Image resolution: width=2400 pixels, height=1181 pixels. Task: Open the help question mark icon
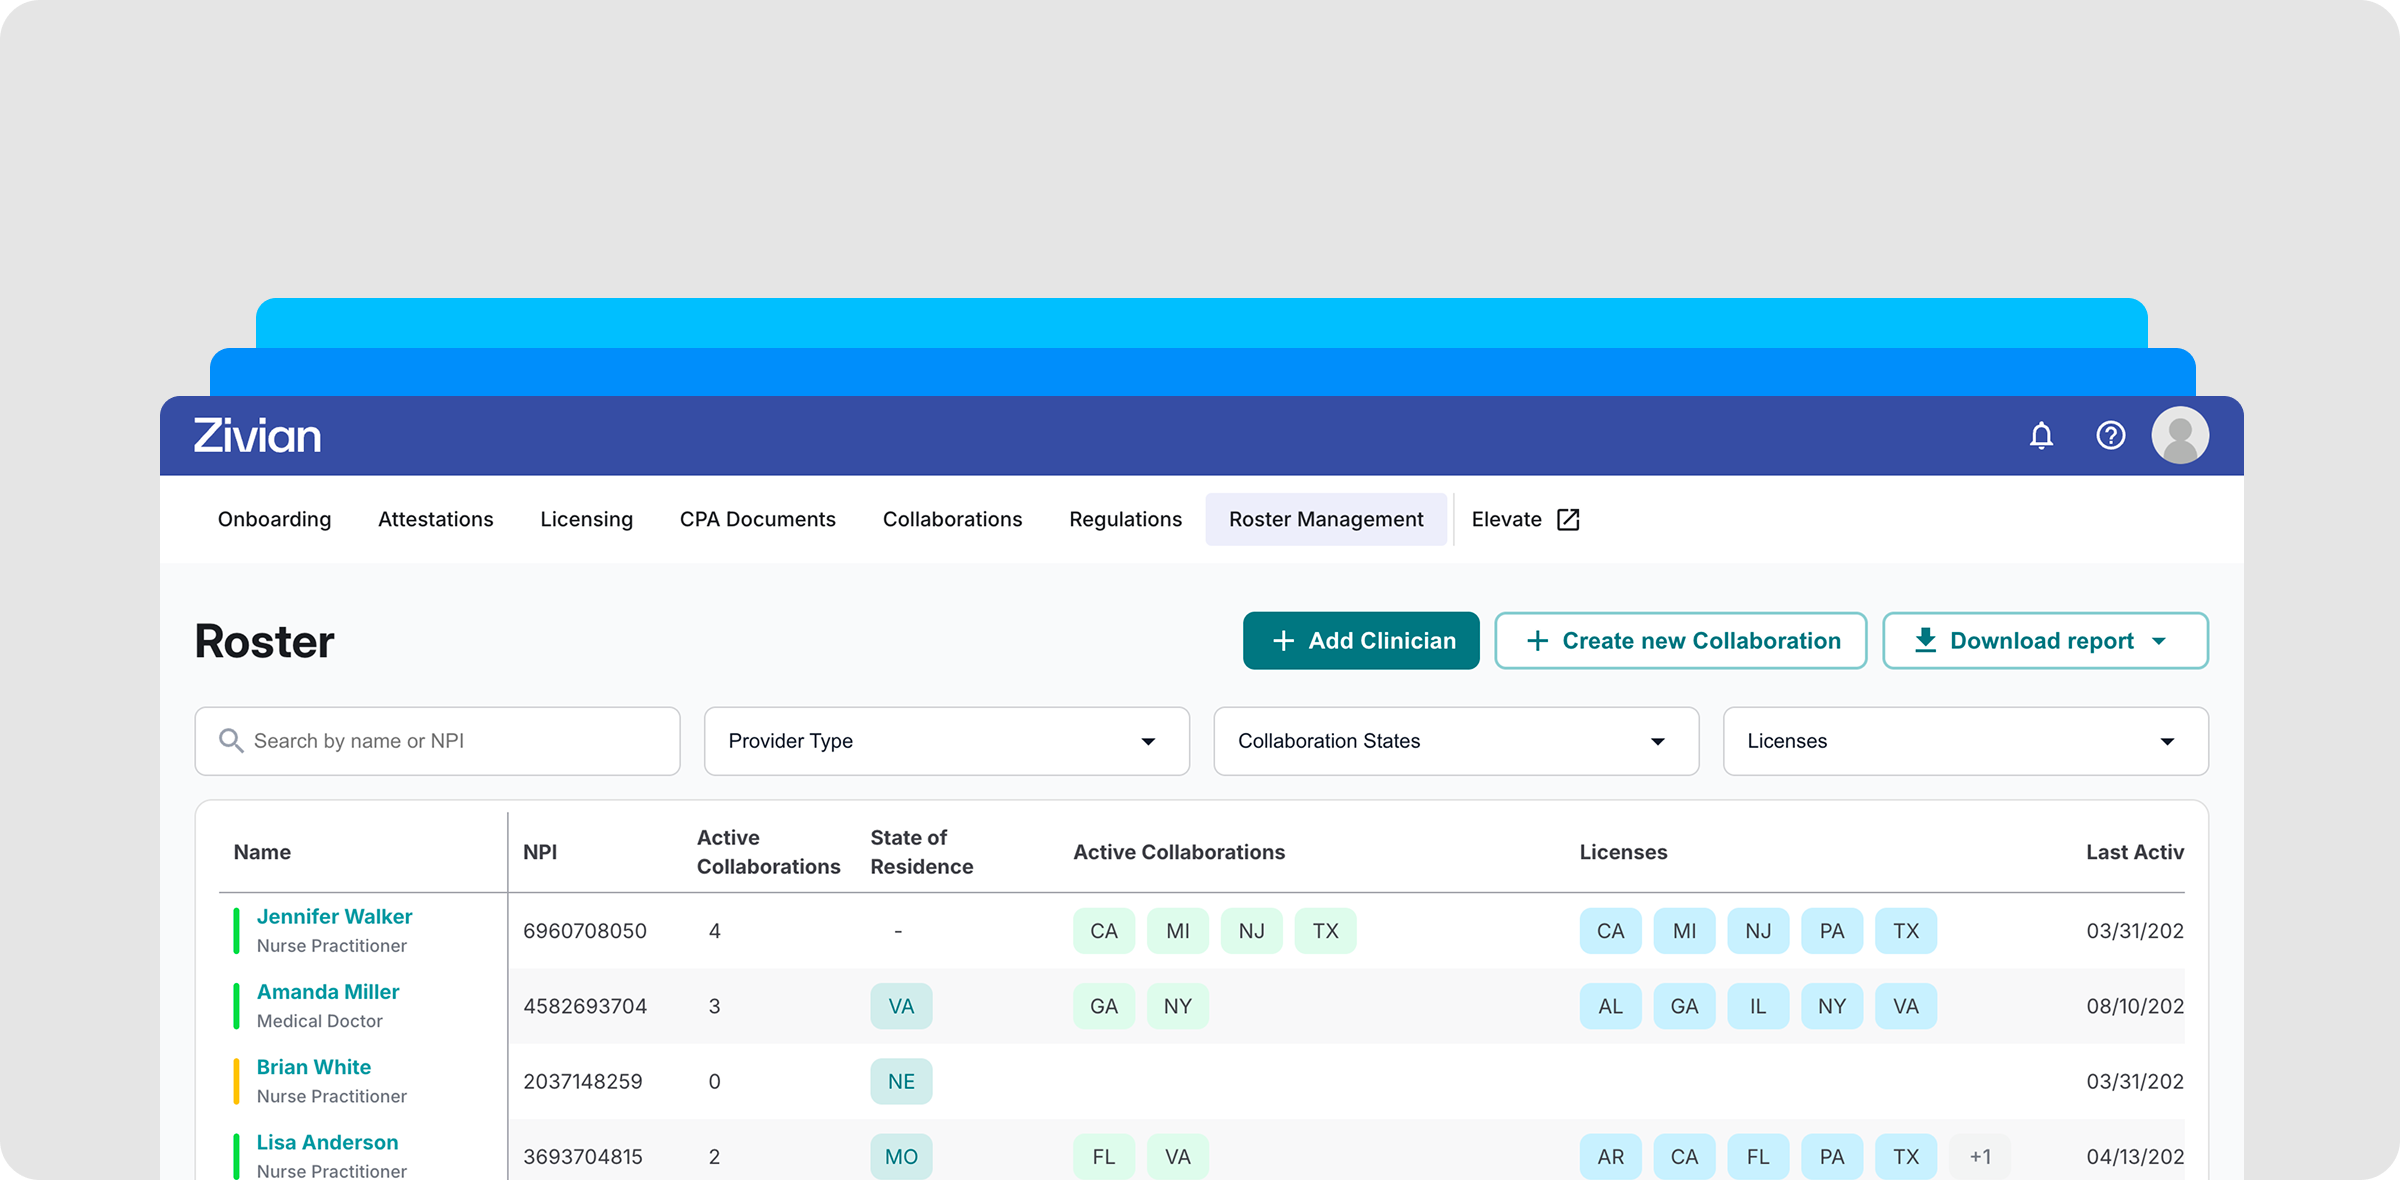point(2111,436)
